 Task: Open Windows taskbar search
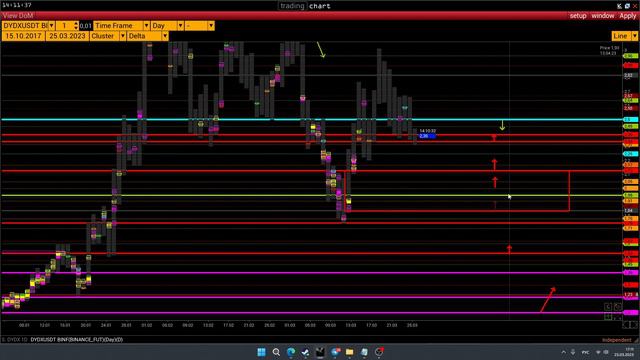pos(276,351)
